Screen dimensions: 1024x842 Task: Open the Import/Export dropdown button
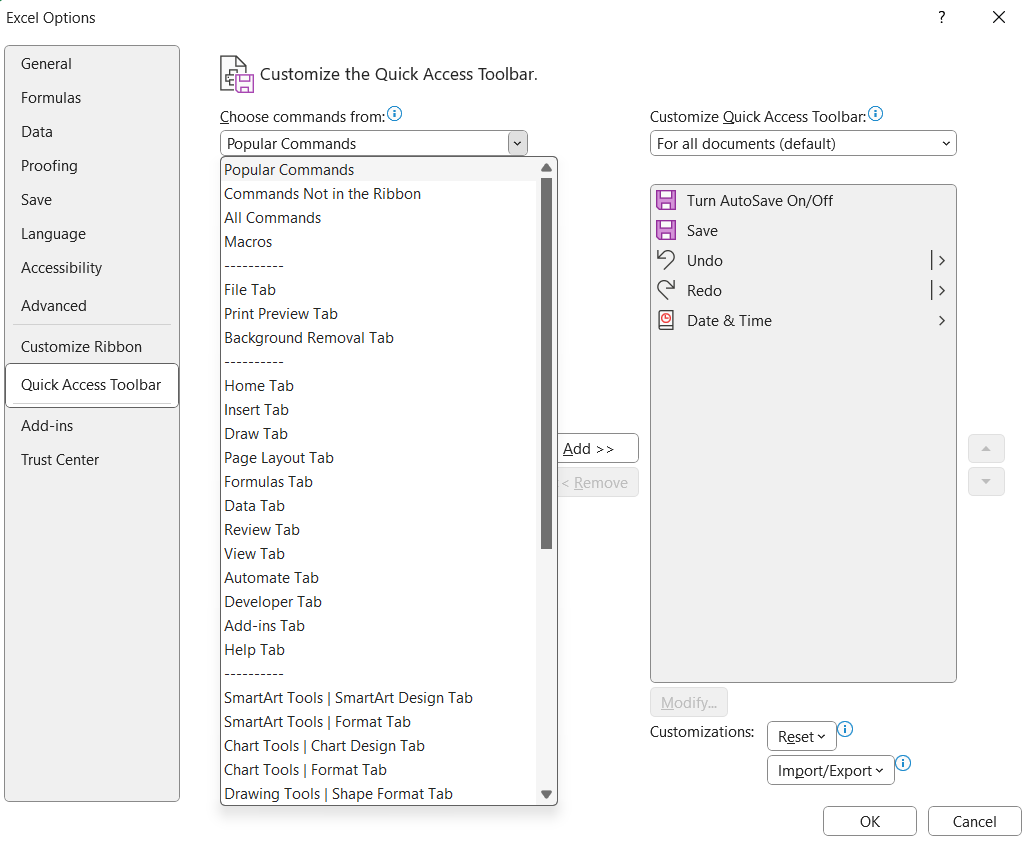830,770
